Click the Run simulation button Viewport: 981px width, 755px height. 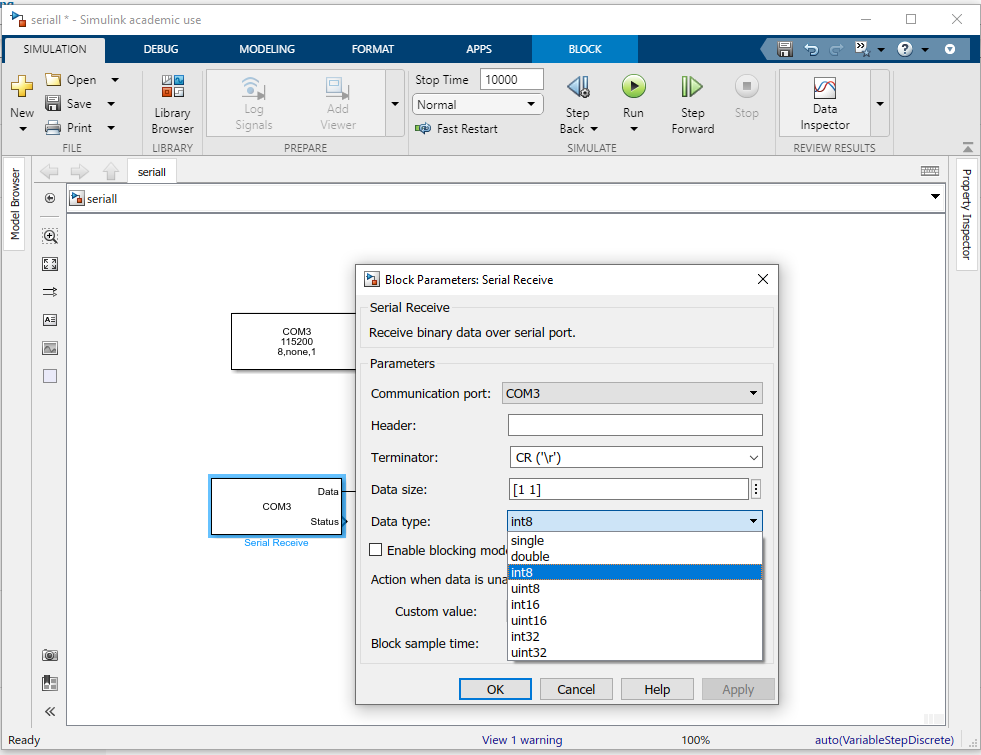[x=633, y=87]
